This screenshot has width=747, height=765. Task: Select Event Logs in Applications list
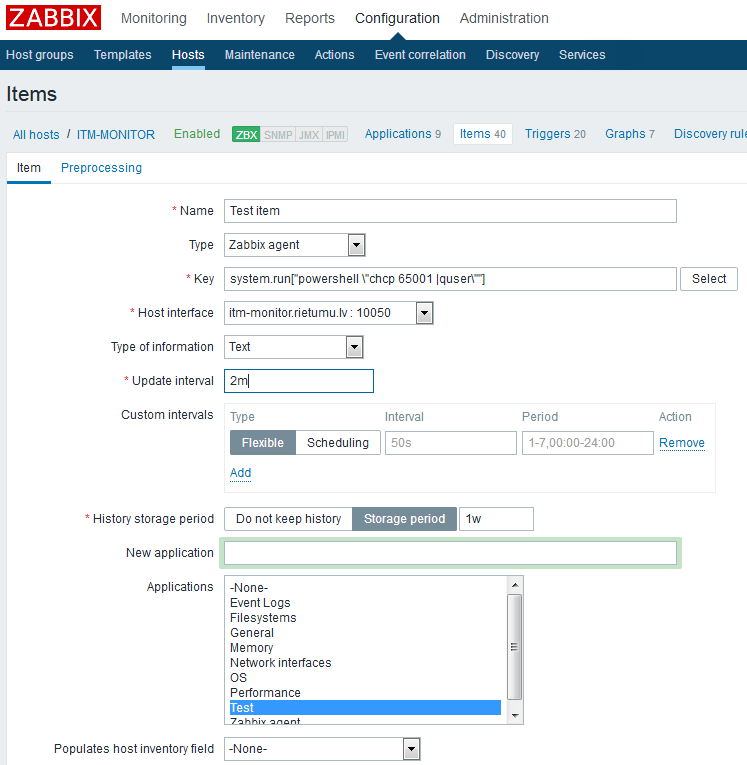(x=365, y=603)
